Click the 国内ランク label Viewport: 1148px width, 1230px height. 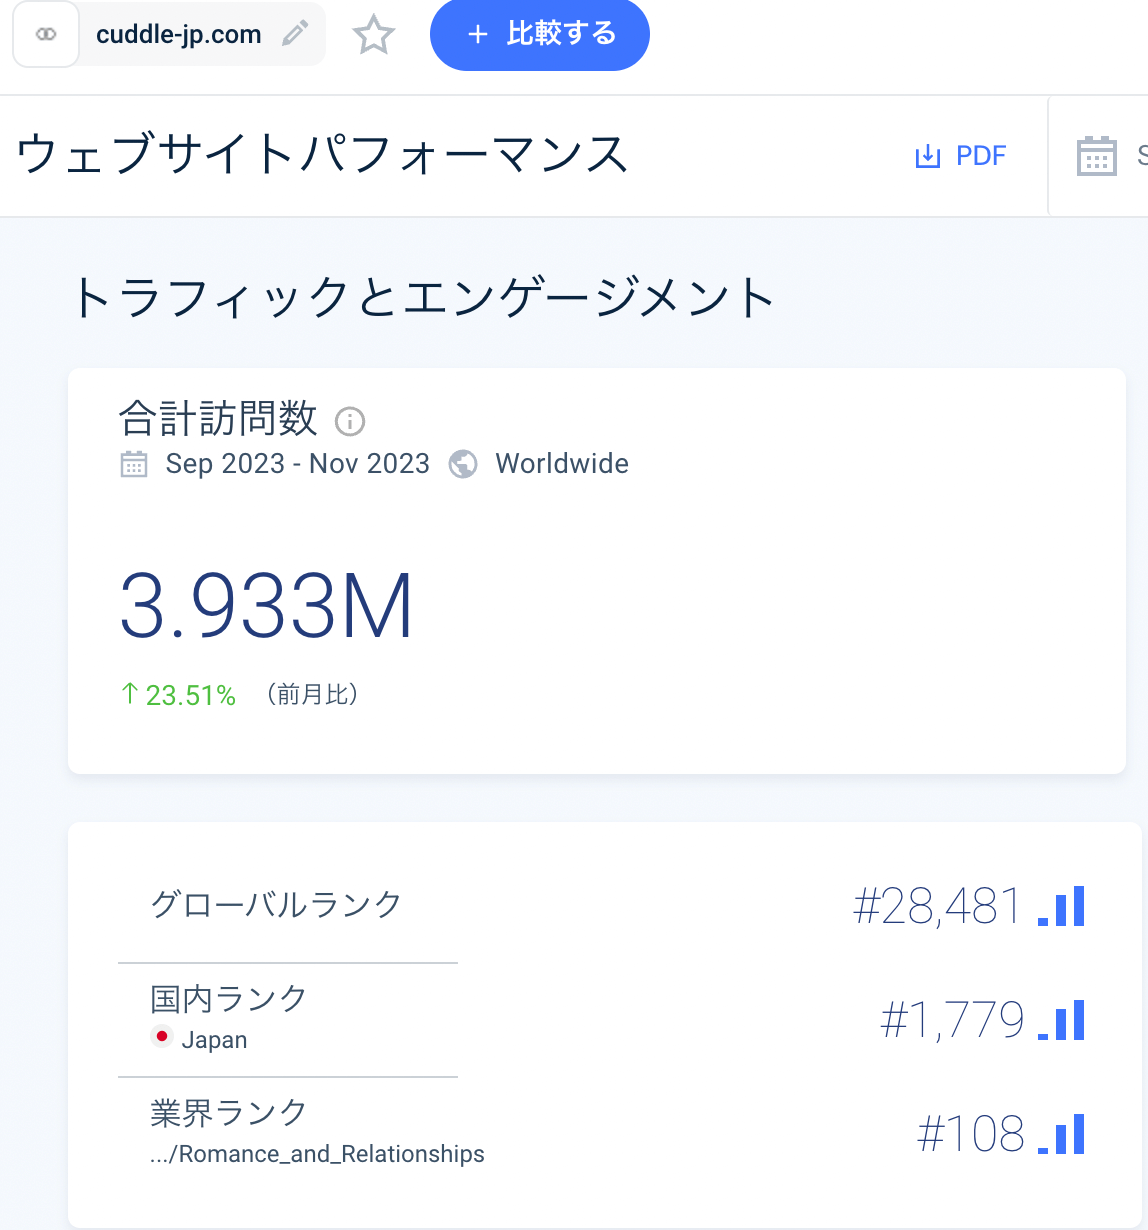click(229, 998)
